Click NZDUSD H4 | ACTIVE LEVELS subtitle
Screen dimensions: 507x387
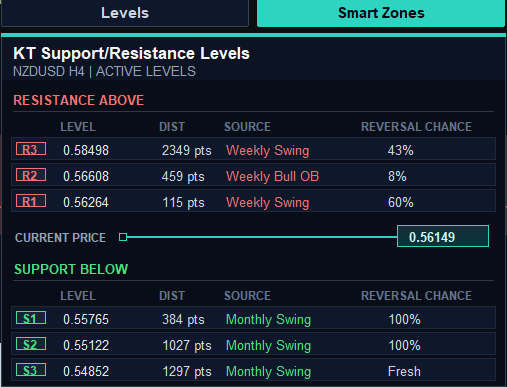click(104, 71)
